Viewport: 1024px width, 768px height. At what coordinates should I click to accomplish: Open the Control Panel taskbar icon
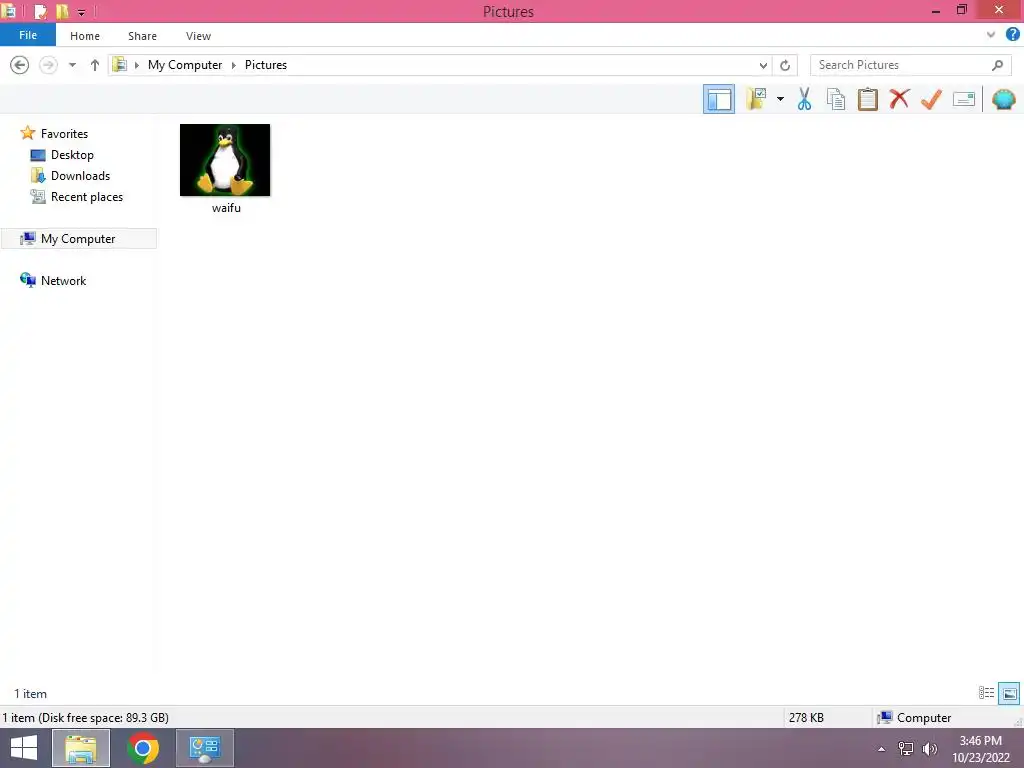205,748
